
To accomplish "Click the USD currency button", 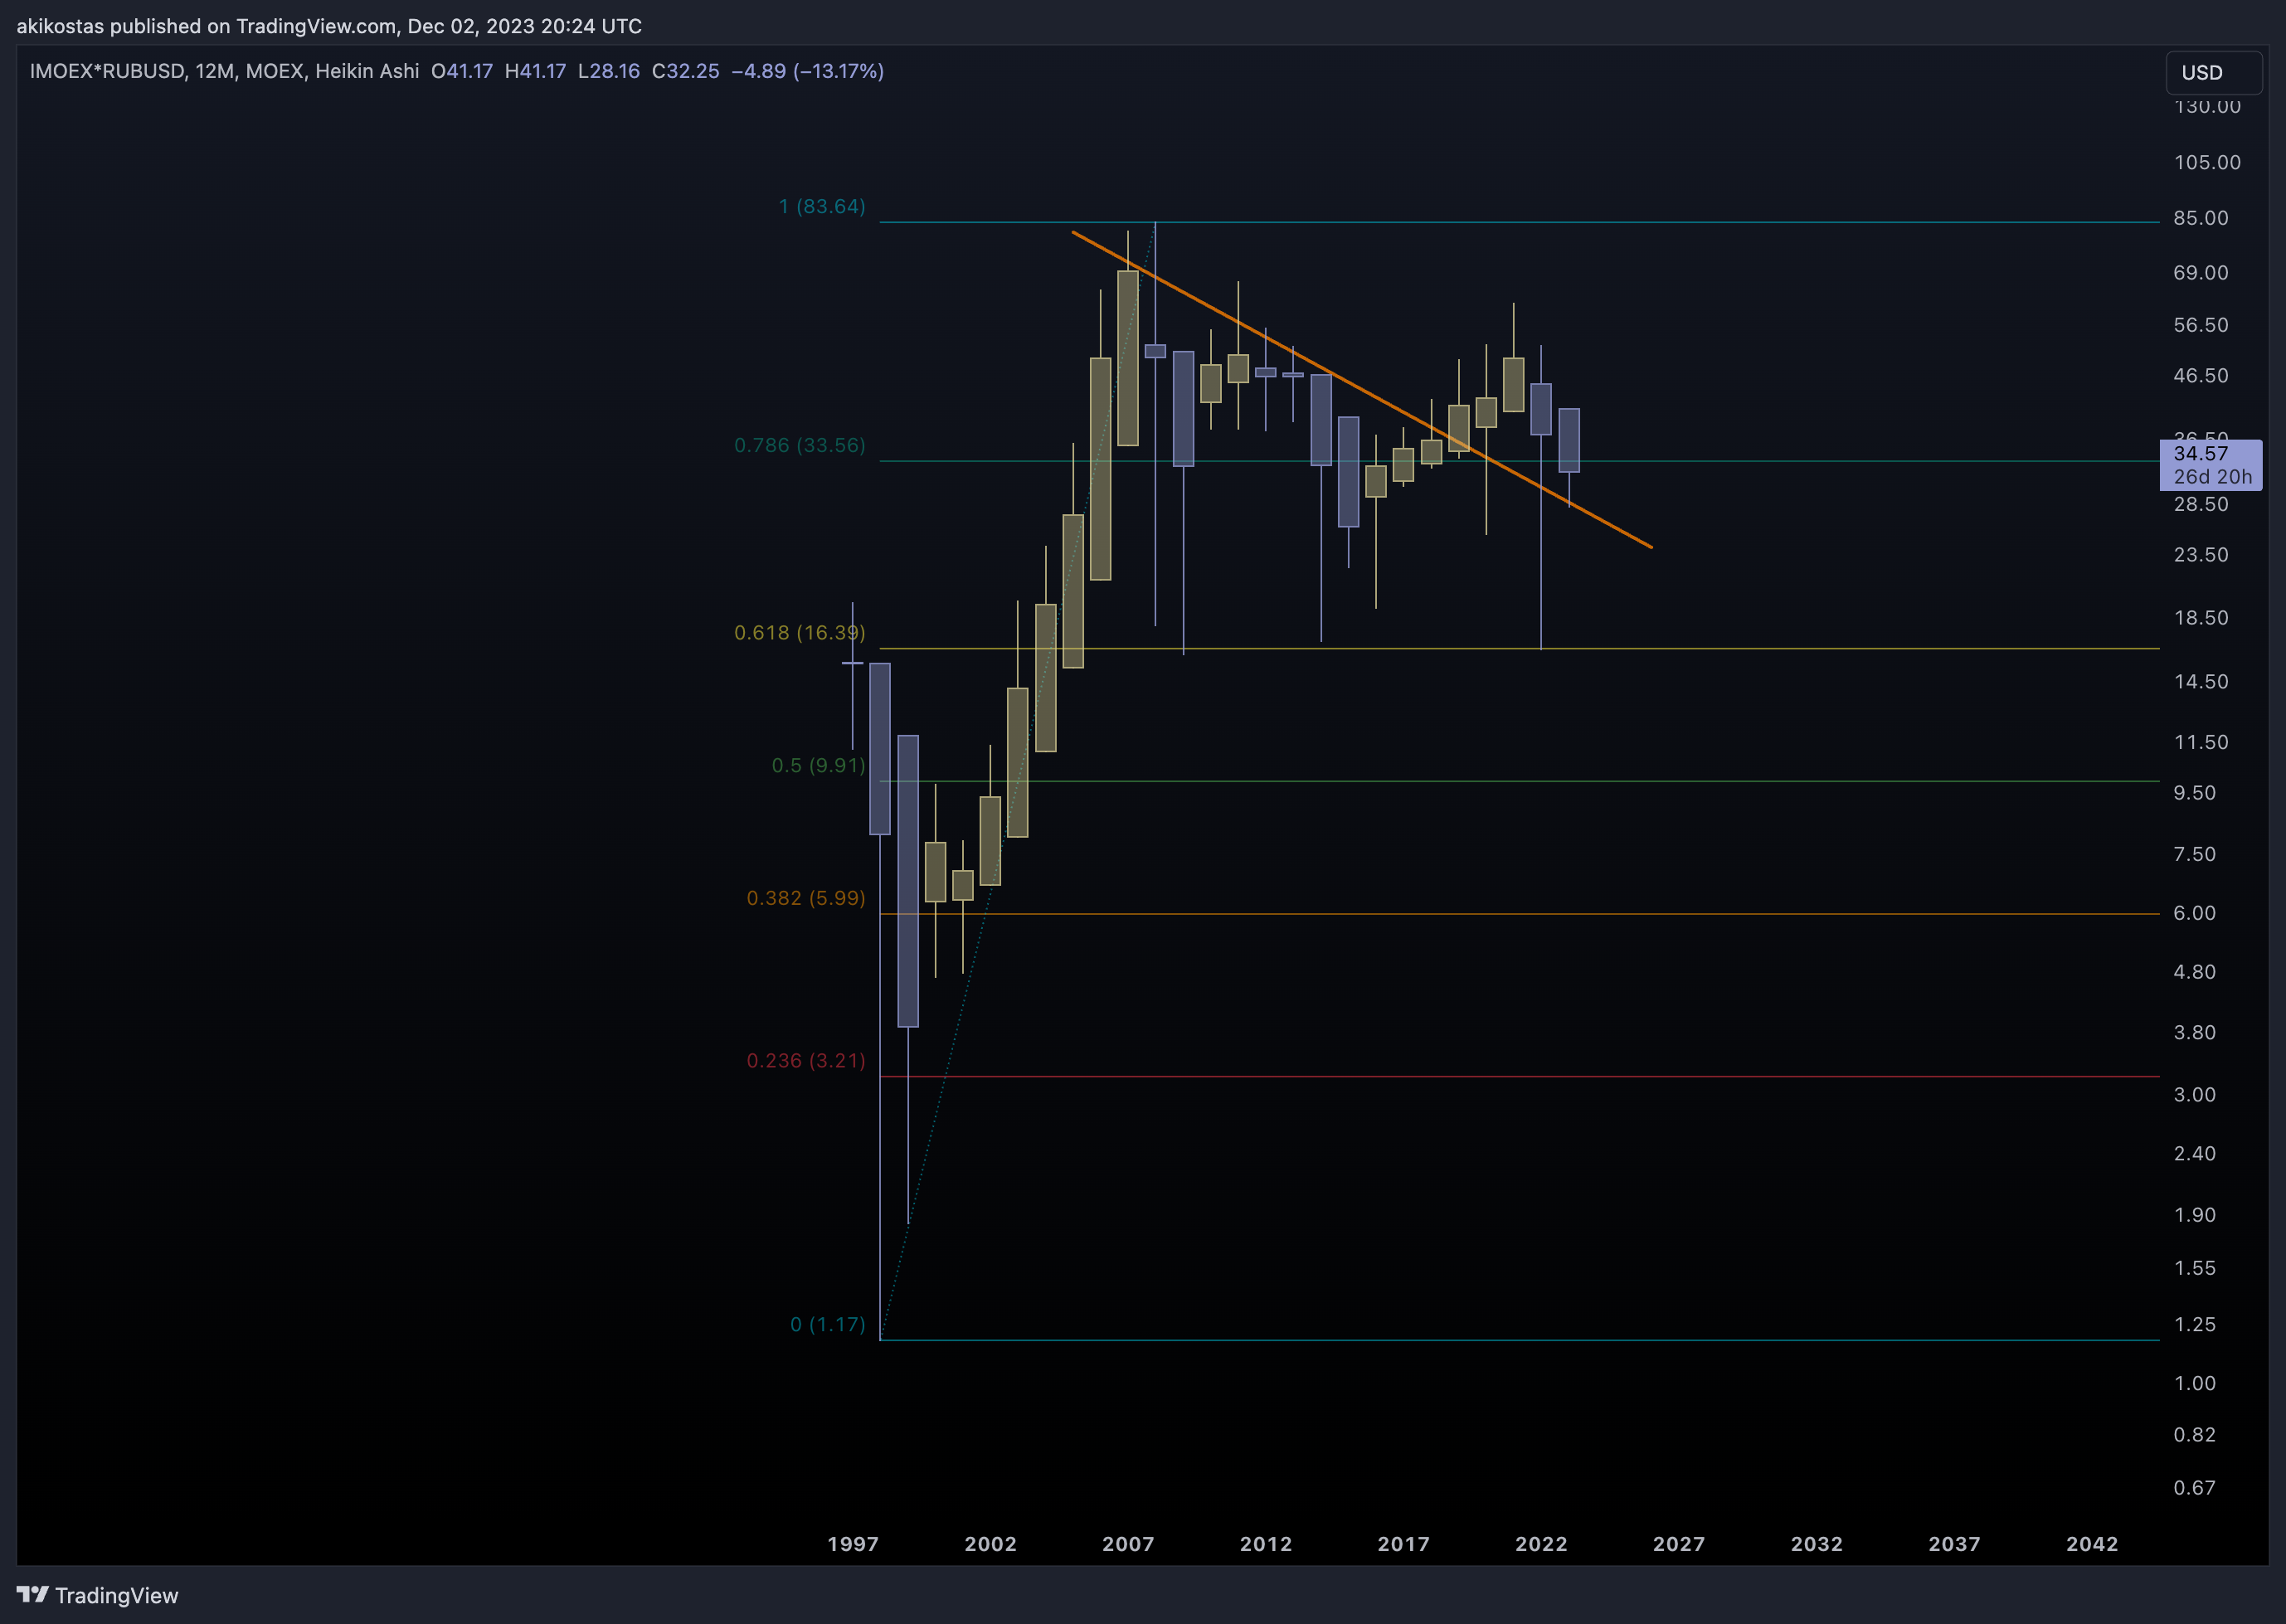I will [x=2214, y=72].
